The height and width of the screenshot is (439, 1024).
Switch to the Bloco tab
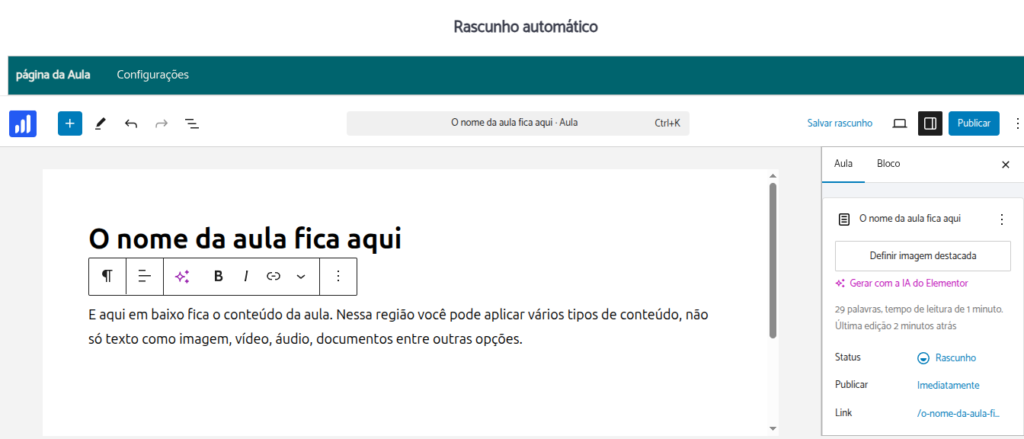tap(888, 163)
